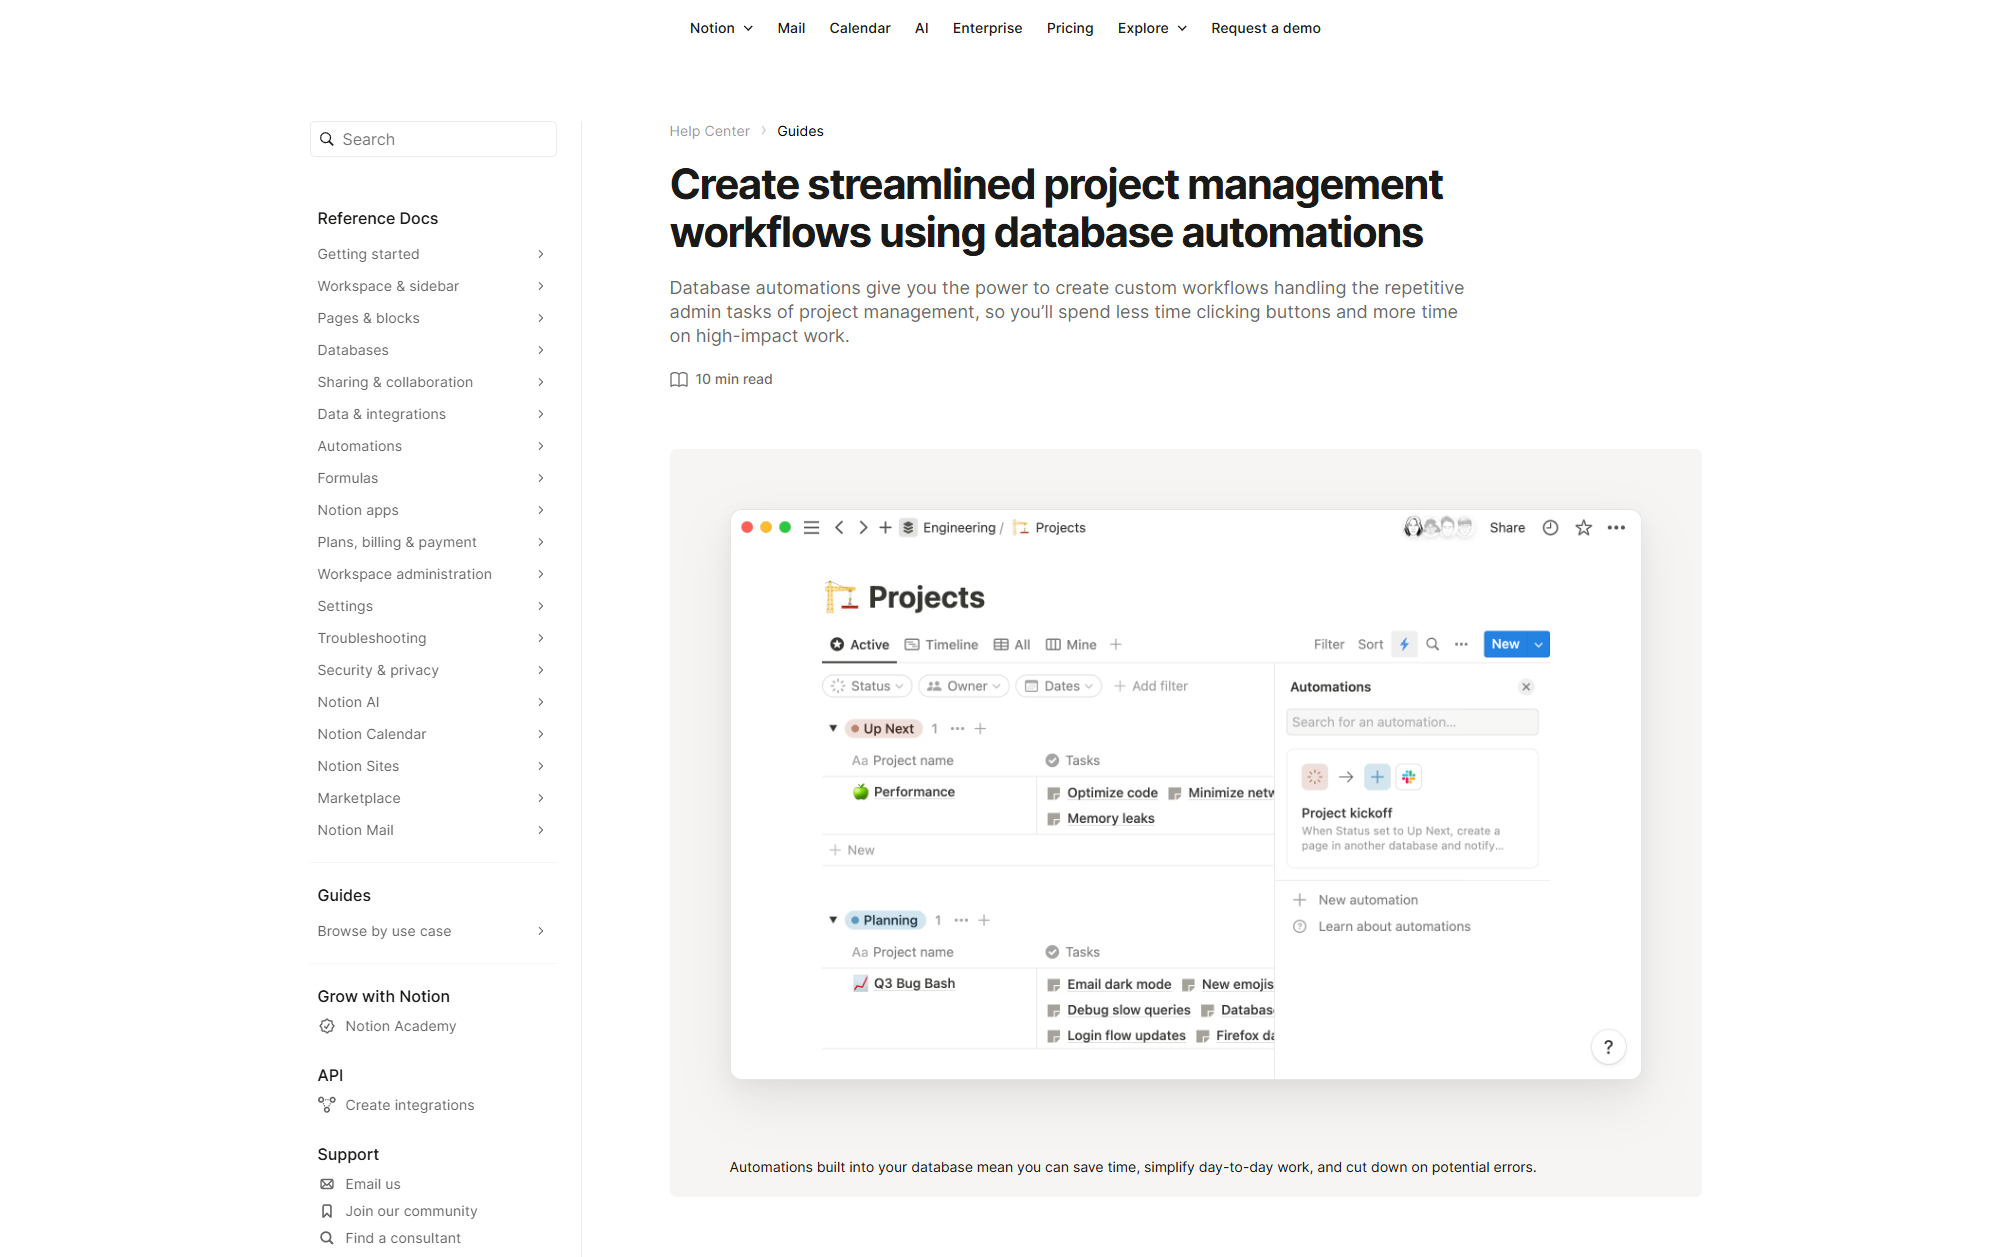The height and width of the screenshot is (1257, 1995).
Task: Switch to the All view tab
Action: 1012,645
